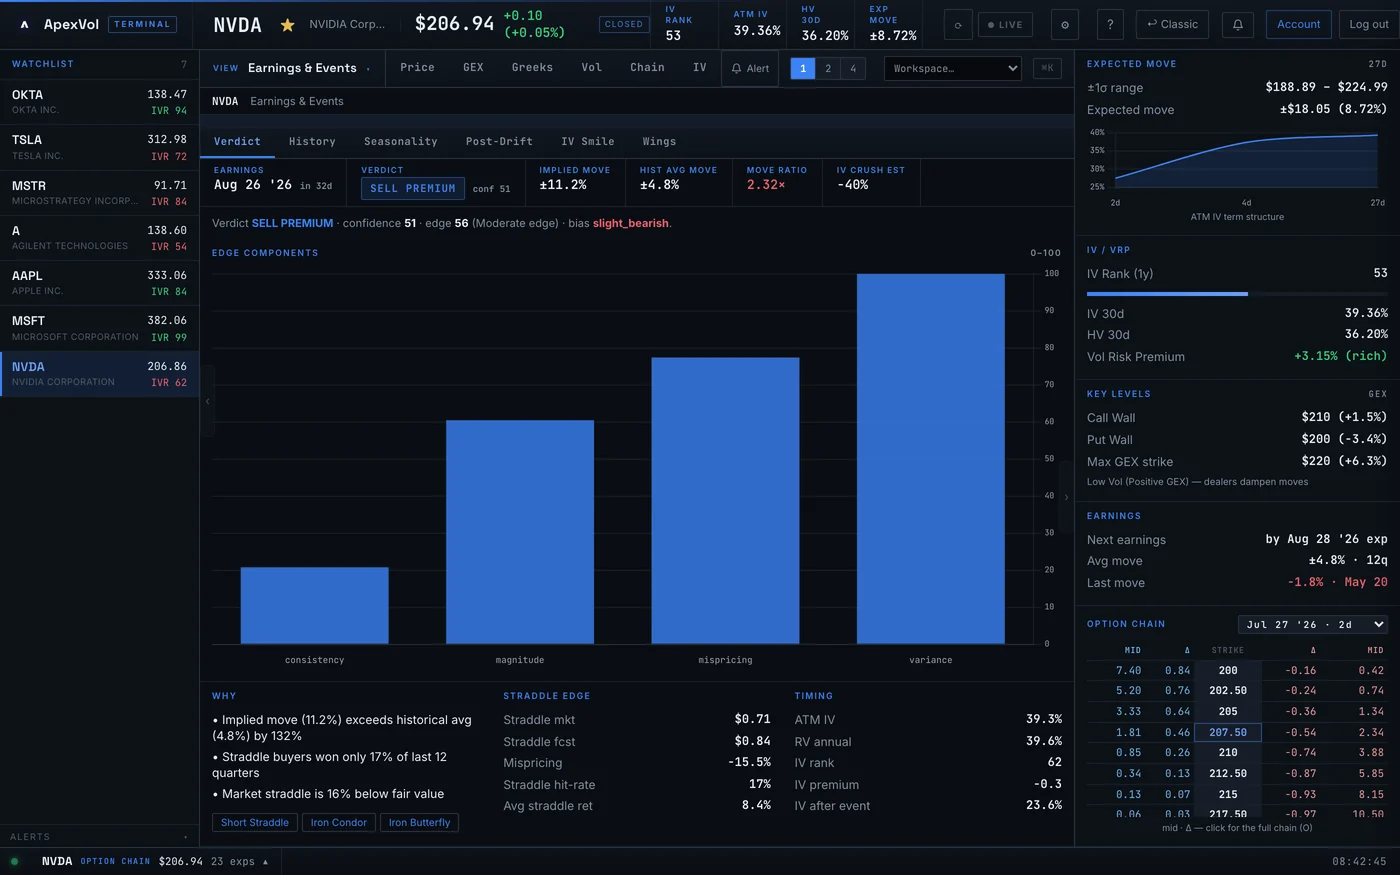Switch to Classic view
This screenshot has height=875, width=1400.
click(x=1172, y=25)
